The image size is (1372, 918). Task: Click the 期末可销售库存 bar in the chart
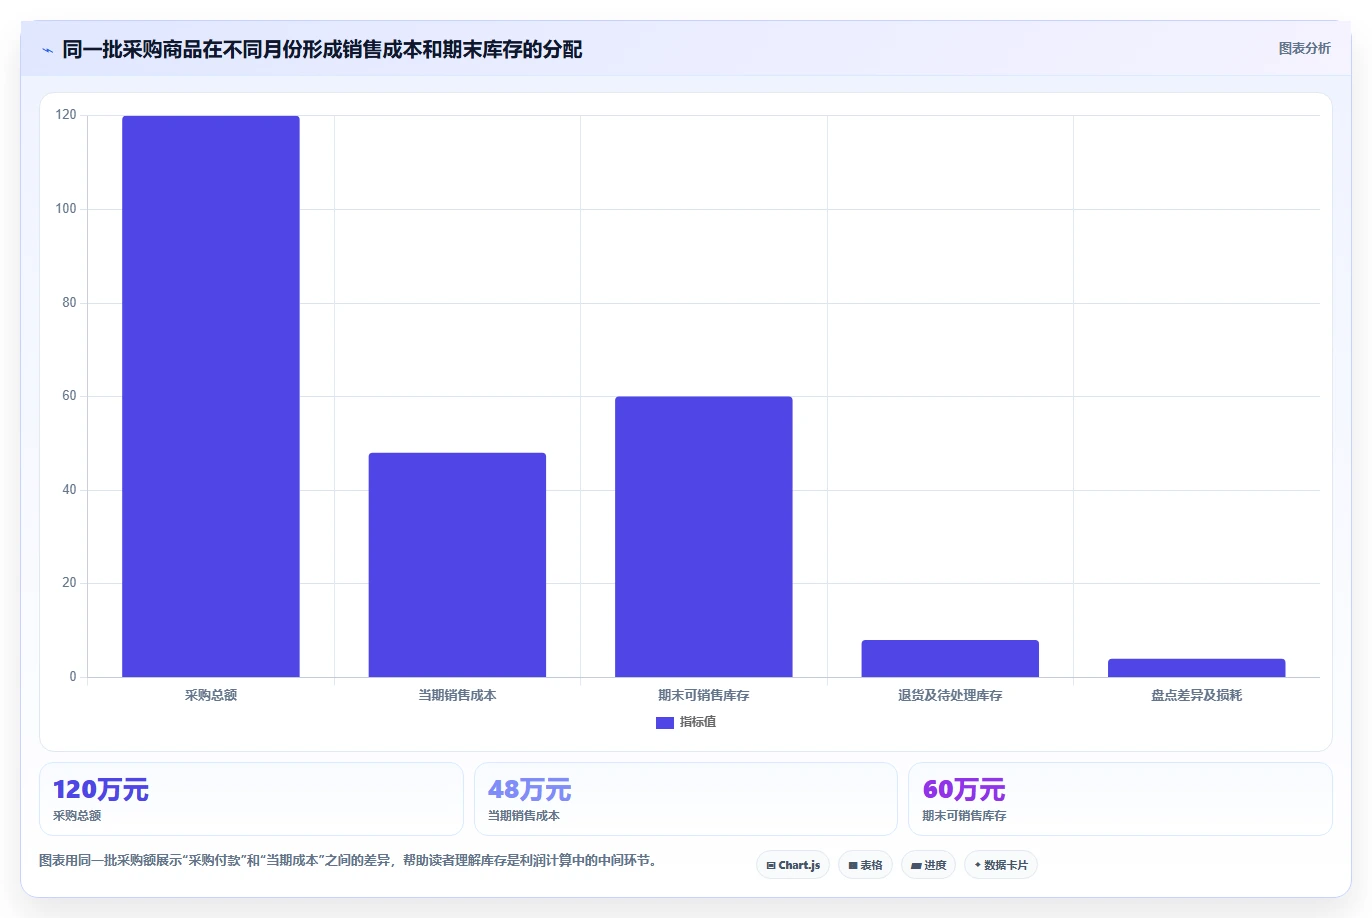point(704,537)
